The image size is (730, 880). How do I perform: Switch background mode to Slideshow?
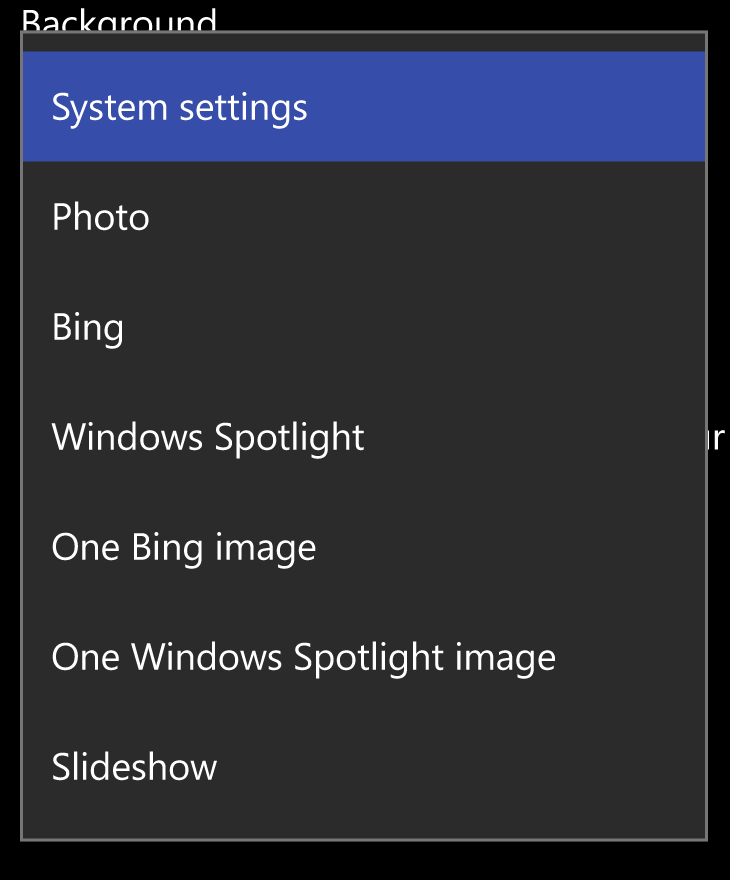coord(134,766)
